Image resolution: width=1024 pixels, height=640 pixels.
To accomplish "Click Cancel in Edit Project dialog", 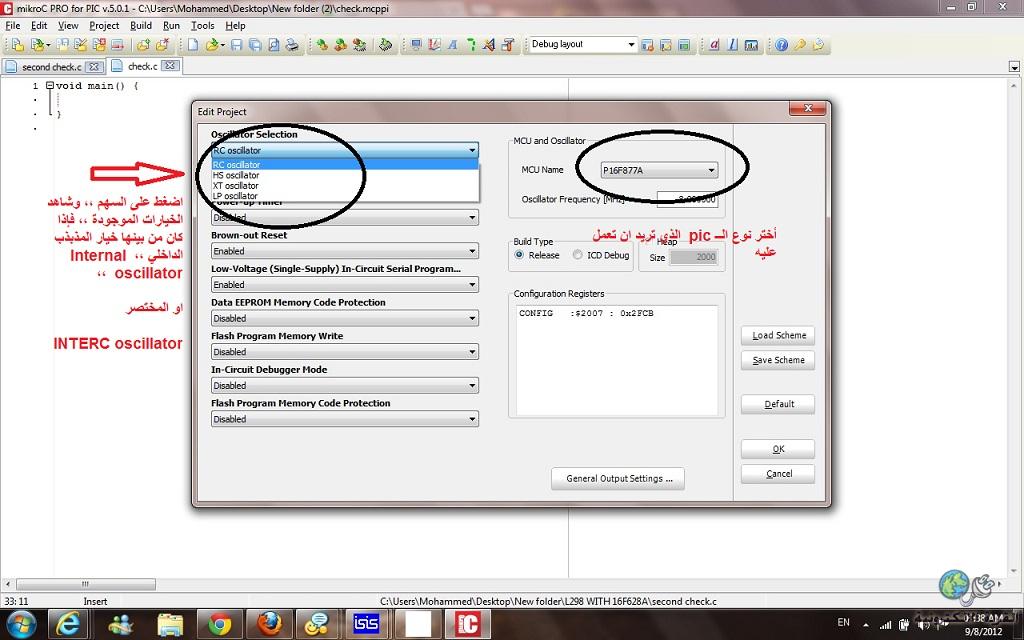I will 778,474.
